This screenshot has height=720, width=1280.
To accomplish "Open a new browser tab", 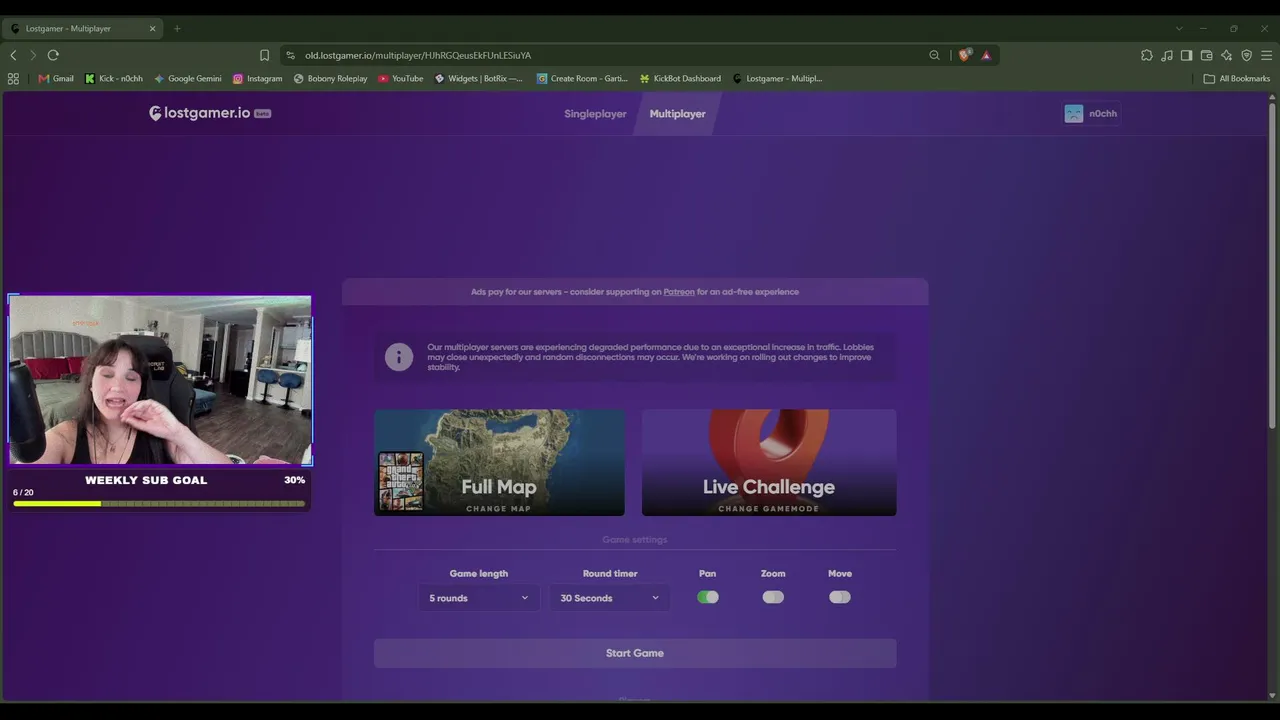I will coord(177,28).
